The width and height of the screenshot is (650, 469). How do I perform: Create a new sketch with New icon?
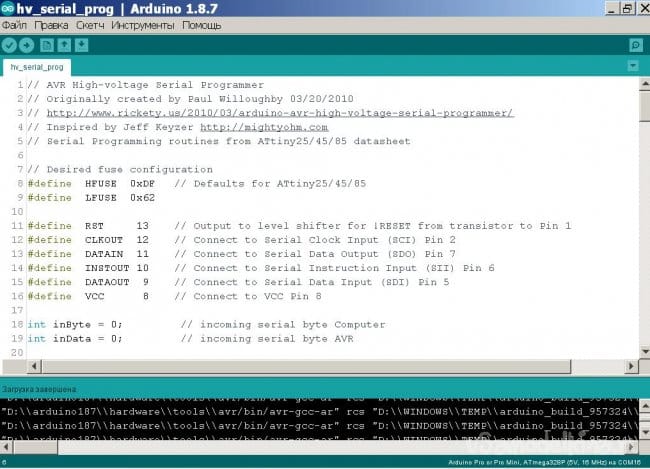46,45
